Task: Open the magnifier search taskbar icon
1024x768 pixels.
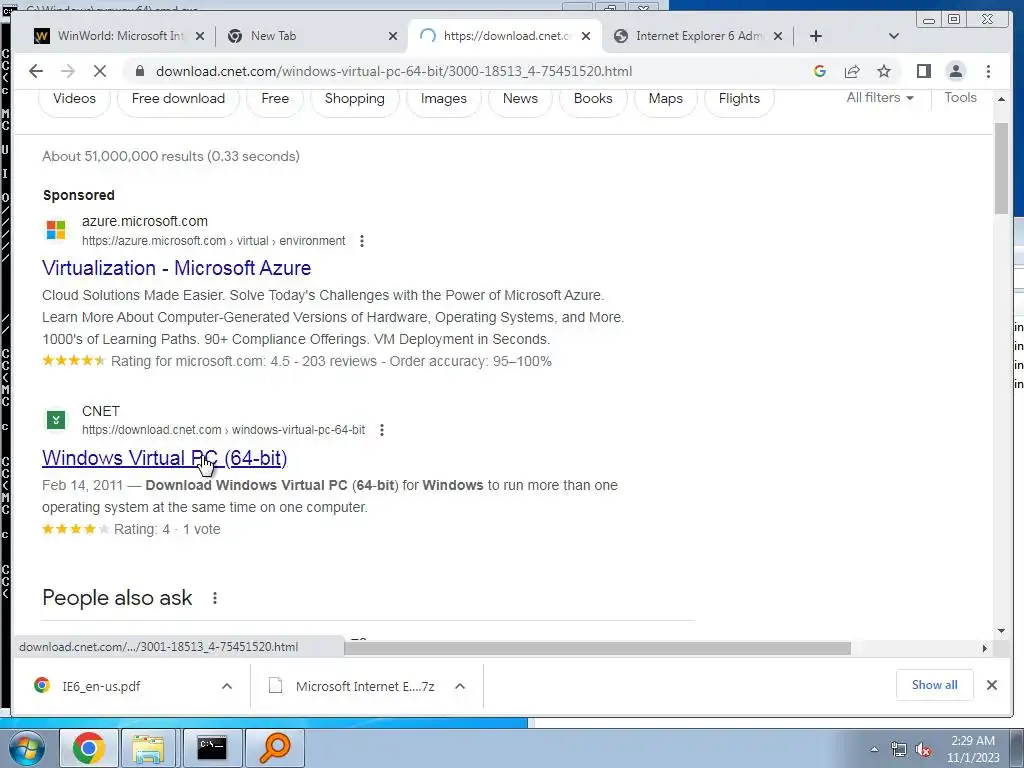Action: pos(275,748)
